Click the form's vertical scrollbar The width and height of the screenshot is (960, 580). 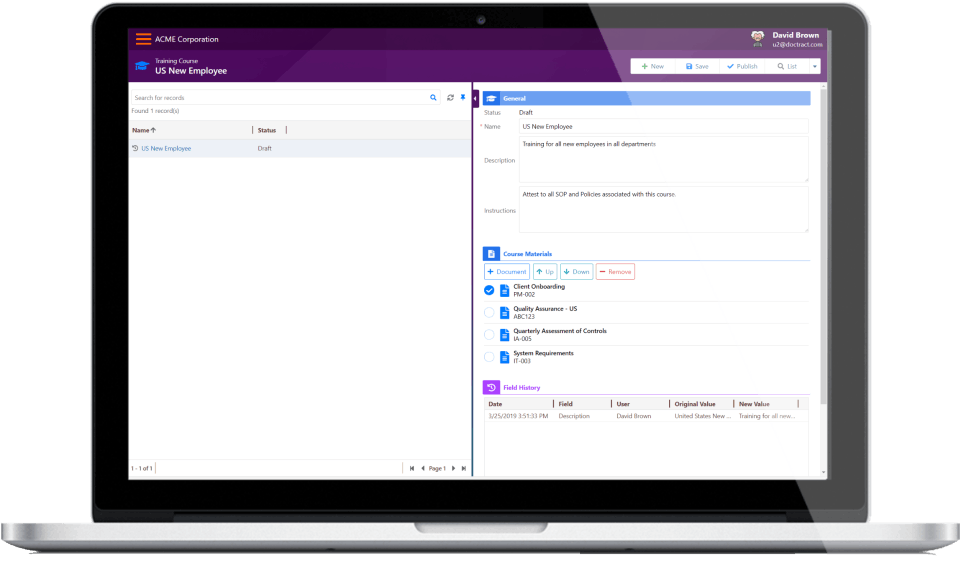823,245
